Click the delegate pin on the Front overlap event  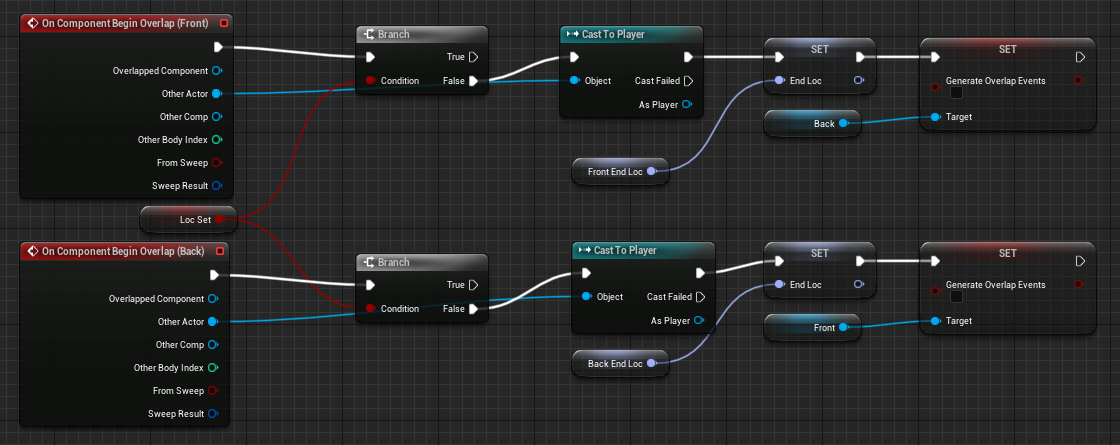[x=223, y=22]
